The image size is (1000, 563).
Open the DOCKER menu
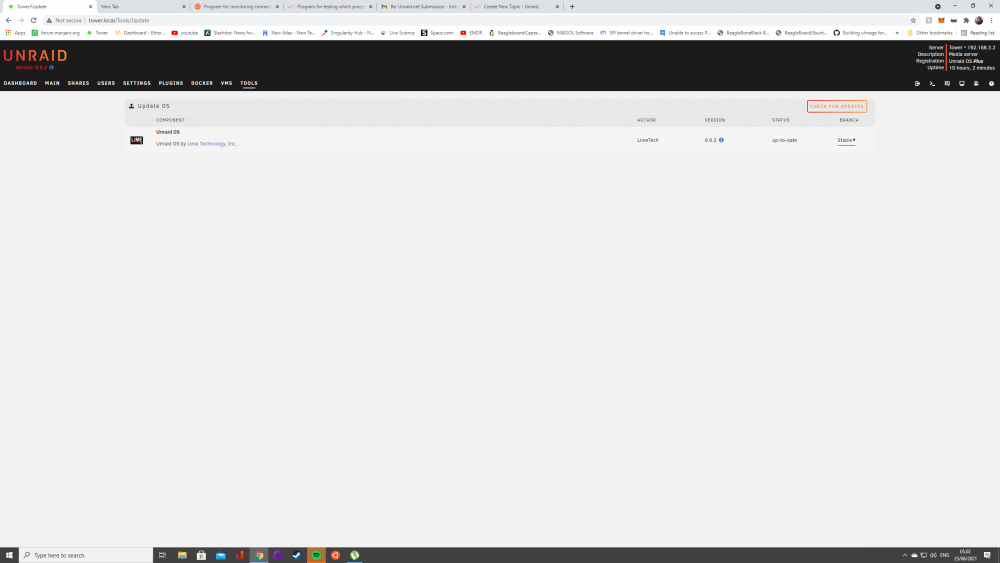click(202, 84)
